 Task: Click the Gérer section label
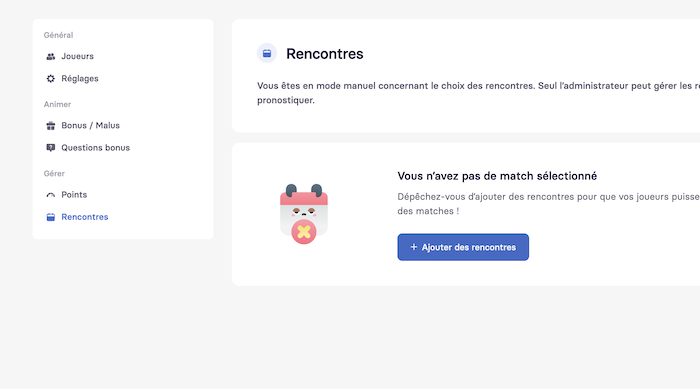point(54,173)
